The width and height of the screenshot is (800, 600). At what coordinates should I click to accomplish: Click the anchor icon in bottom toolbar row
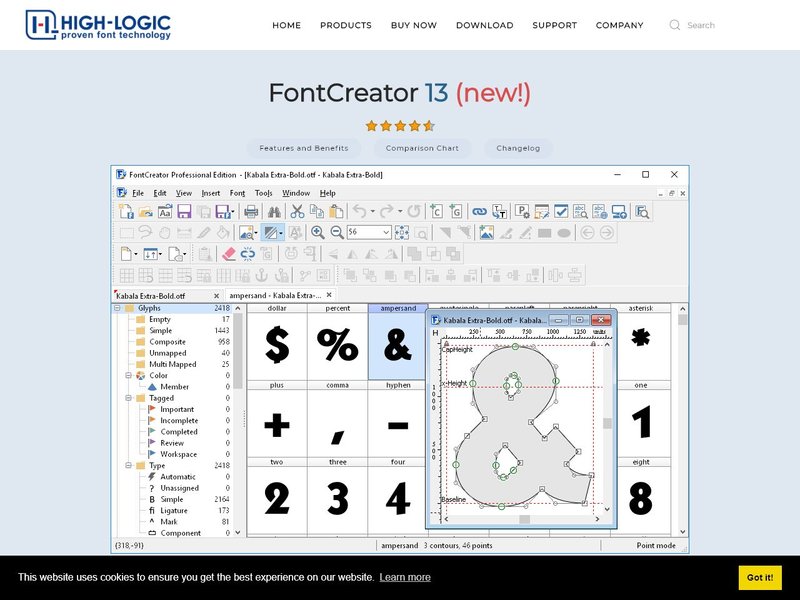262,276
